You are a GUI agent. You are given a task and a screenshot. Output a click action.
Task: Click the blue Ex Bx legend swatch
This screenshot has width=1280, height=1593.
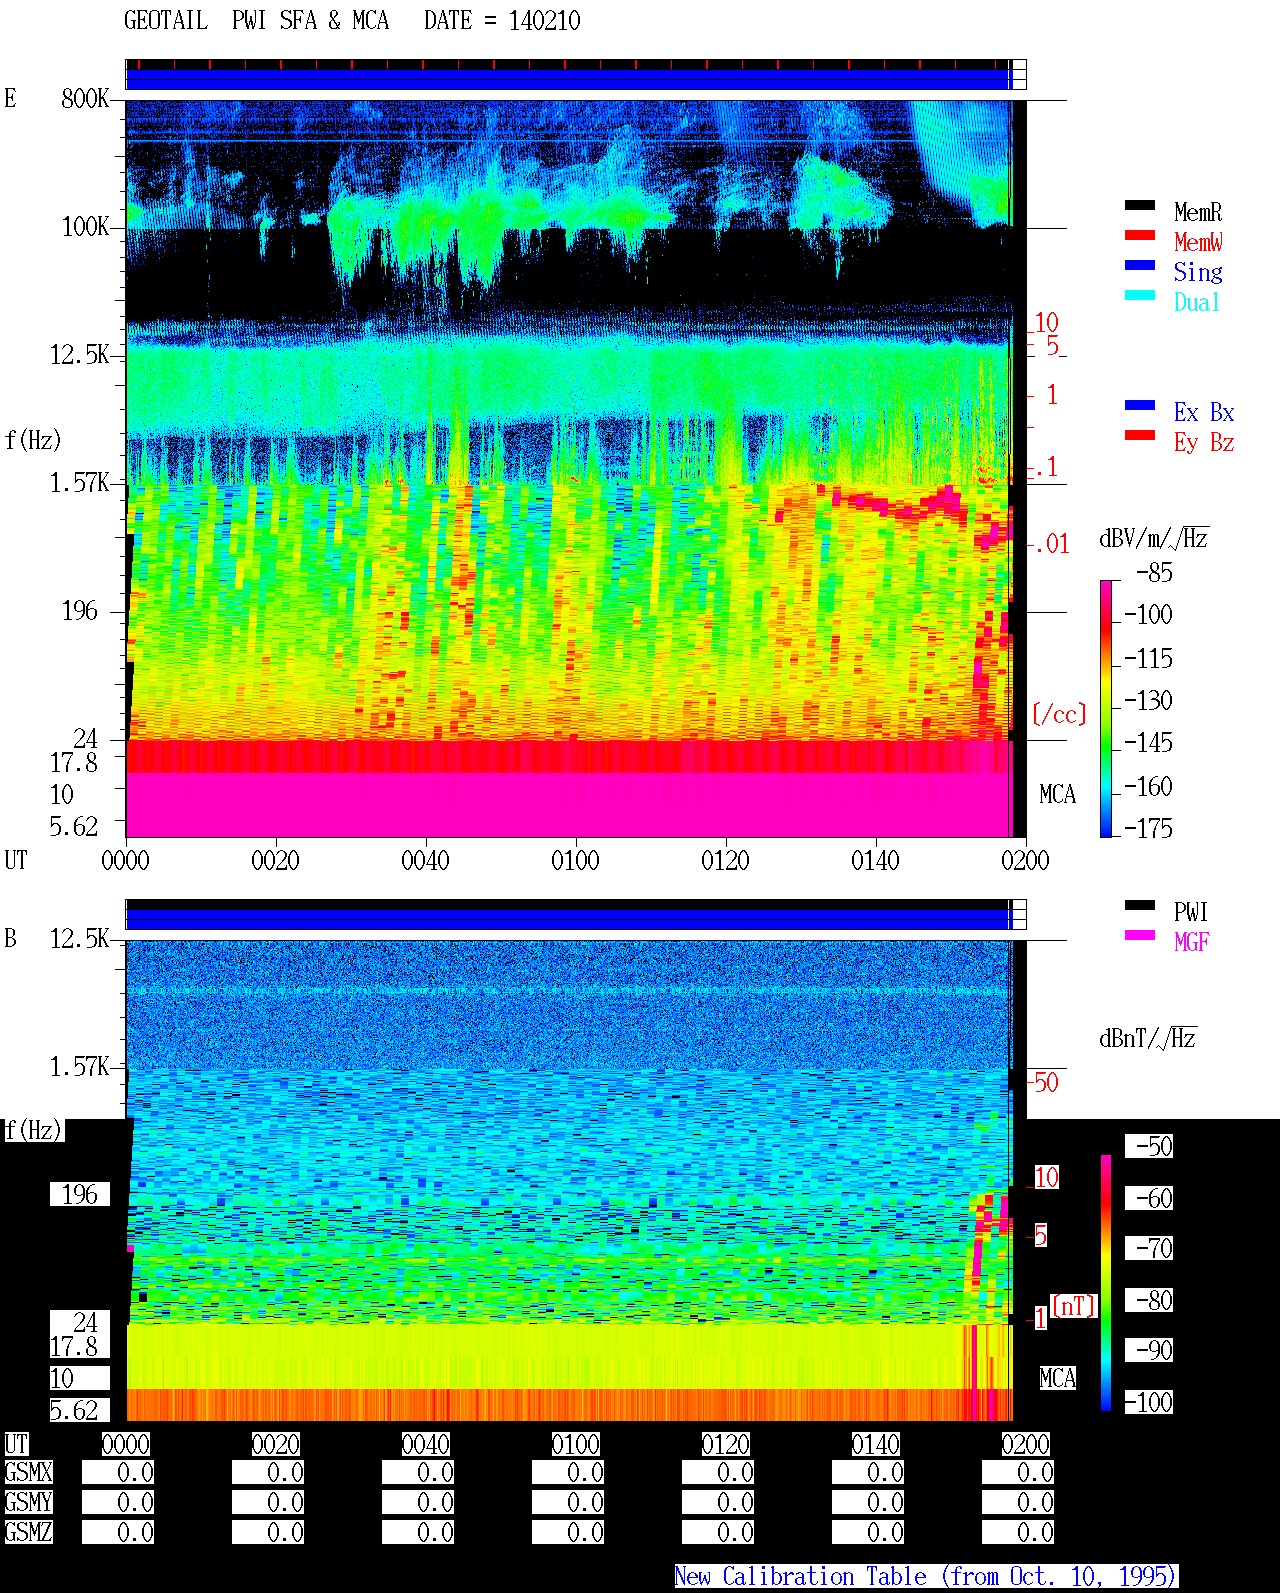(1139, 406)
